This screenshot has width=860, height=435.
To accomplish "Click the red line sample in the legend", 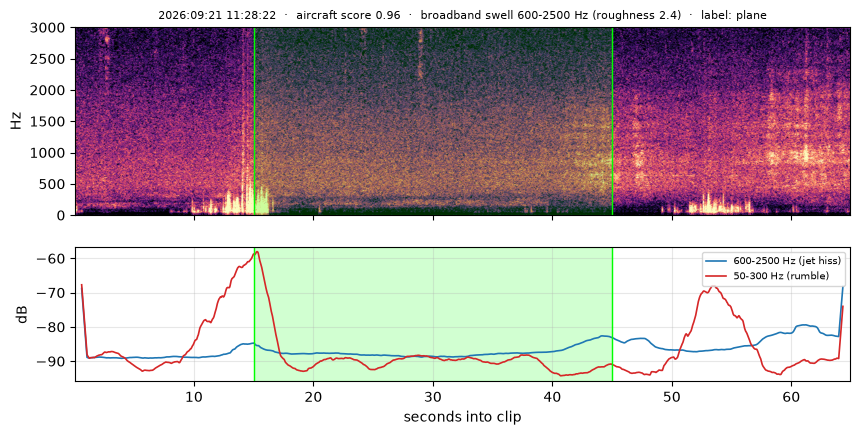I will (x=718, y=276).
